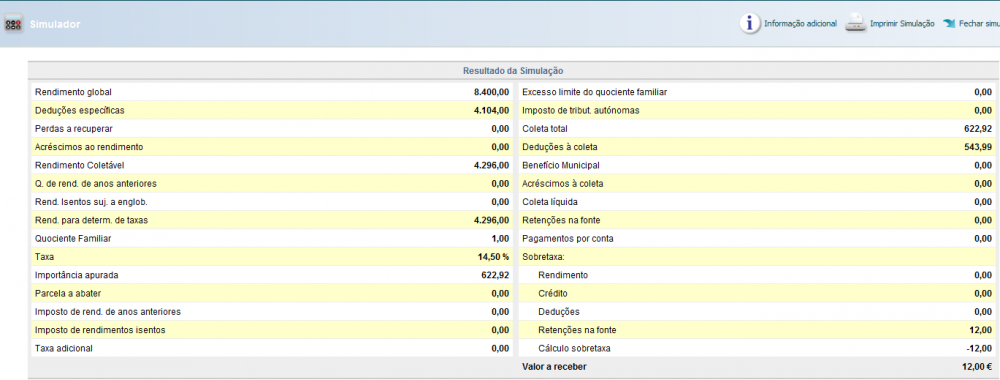Click Retenções na fonte above Pagamentos por conta
The image size is (1000, 380).
561,221
